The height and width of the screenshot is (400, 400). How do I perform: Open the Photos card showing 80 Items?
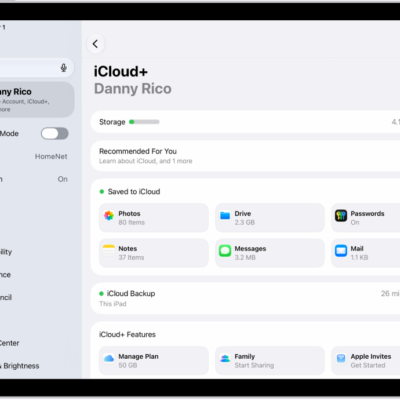point(154,218)
